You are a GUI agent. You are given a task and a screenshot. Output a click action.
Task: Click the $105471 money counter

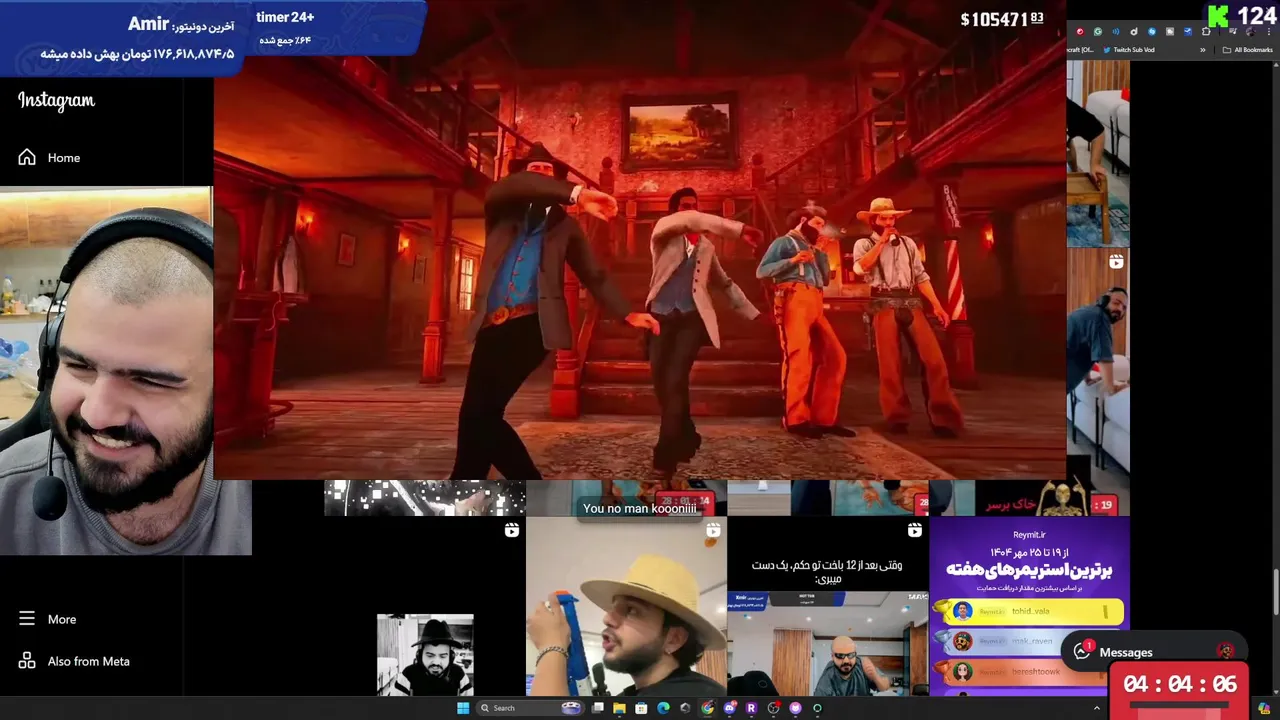[x=1002, y=19]
